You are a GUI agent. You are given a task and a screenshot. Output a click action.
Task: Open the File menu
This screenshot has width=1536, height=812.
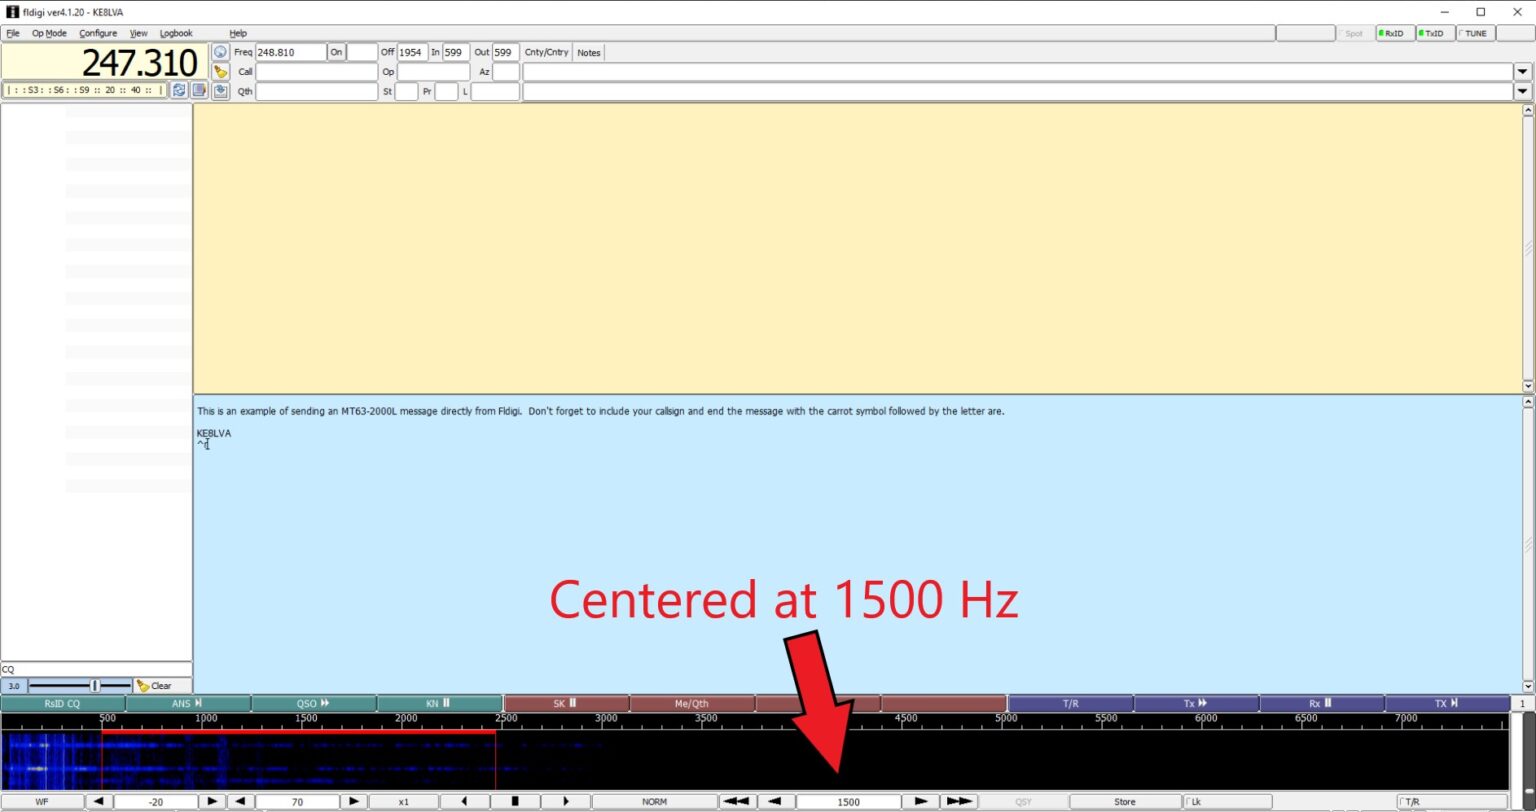coord(13,33)
